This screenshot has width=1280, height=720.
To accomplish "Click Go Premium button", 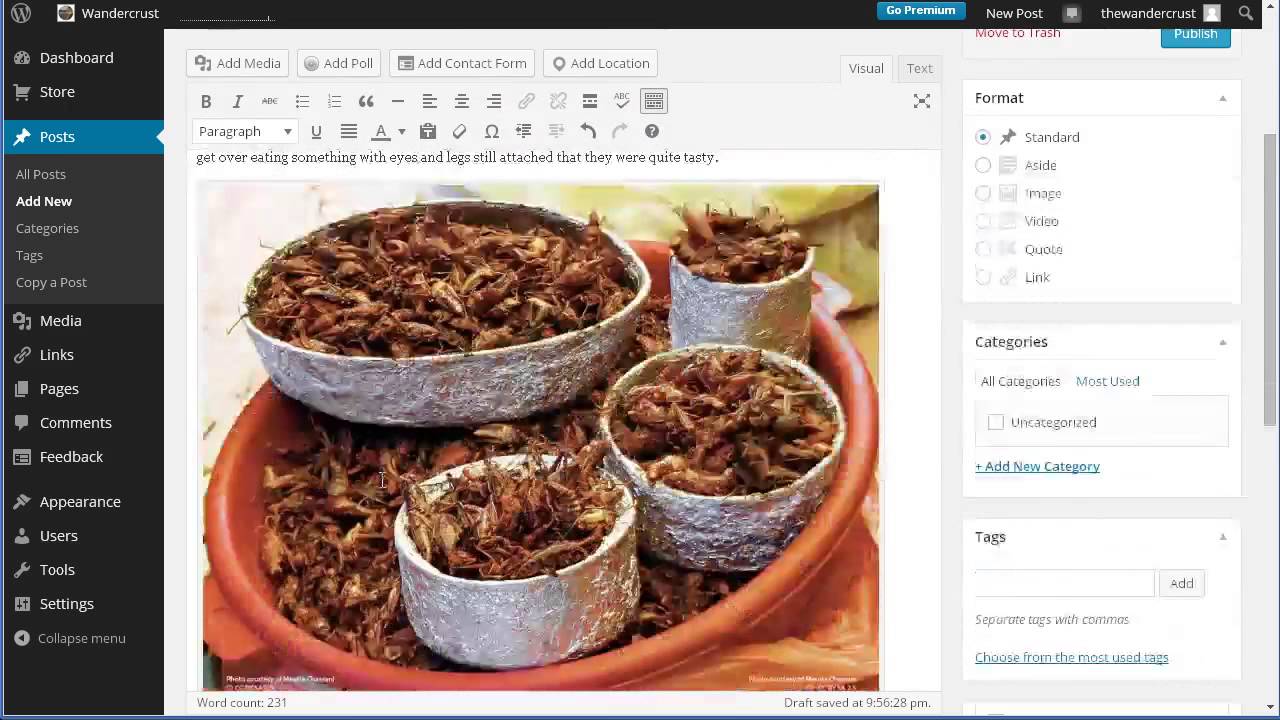I will (921, 11).
